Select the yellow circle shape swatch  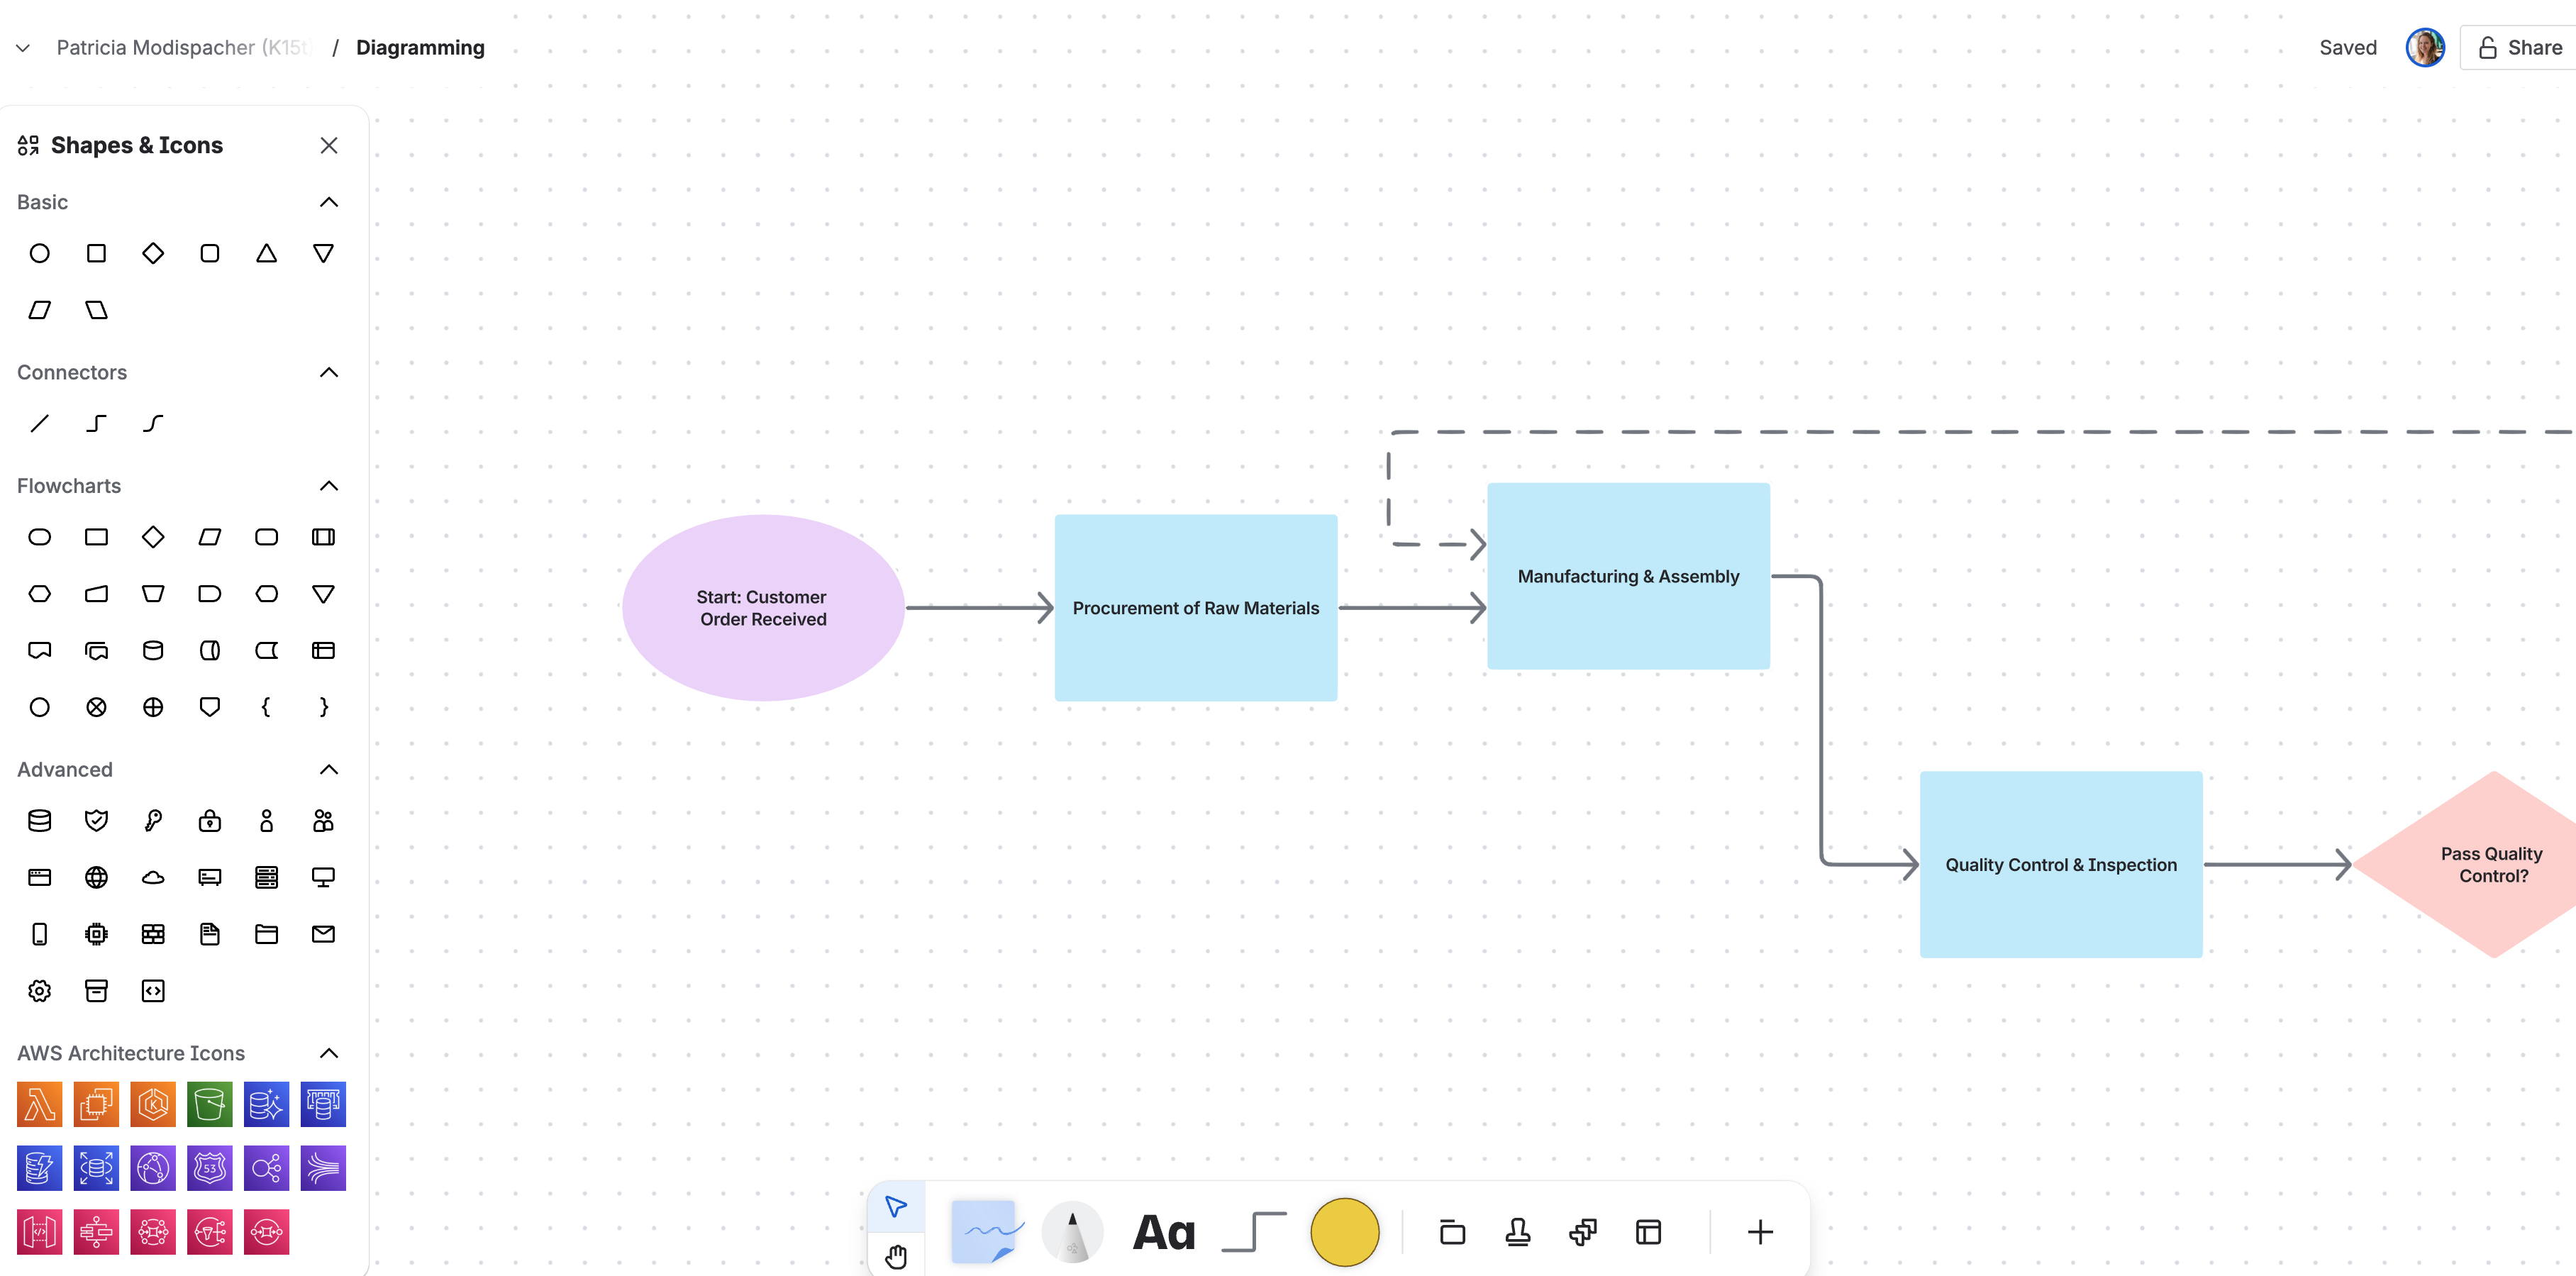tap(1344, 1232)
